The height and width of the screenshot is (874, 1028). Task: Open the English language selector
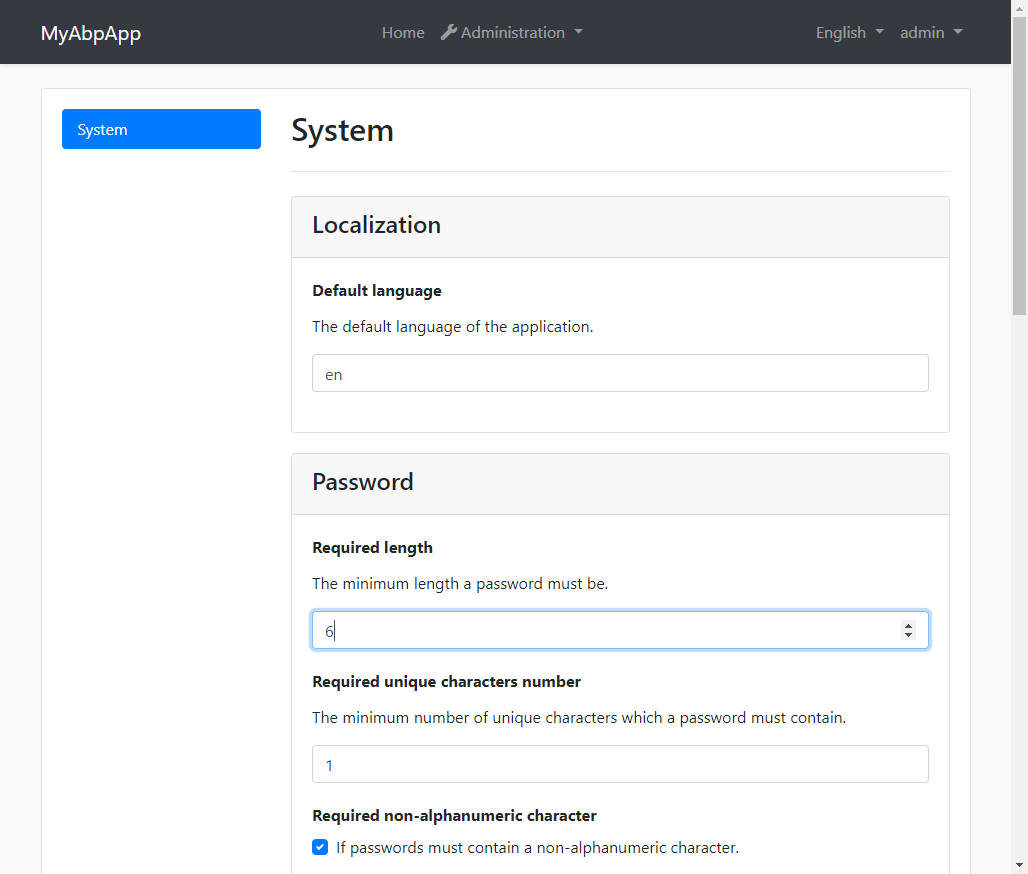(x=842, y=32)
